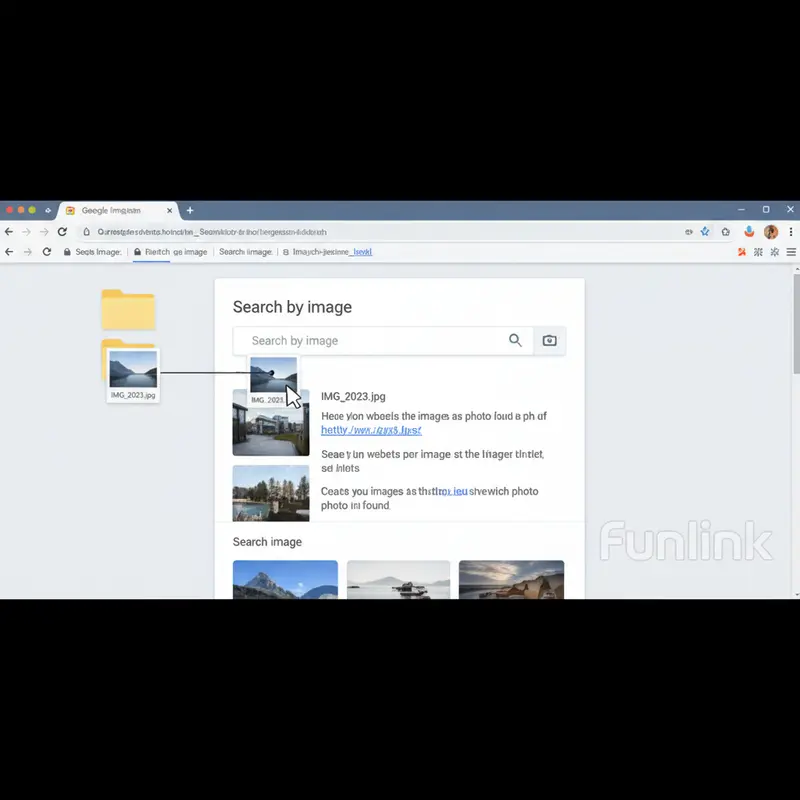Open a new tab with the plus button
Image resolution: width=800 pixels, height=800 pixels.
[189, 210]
